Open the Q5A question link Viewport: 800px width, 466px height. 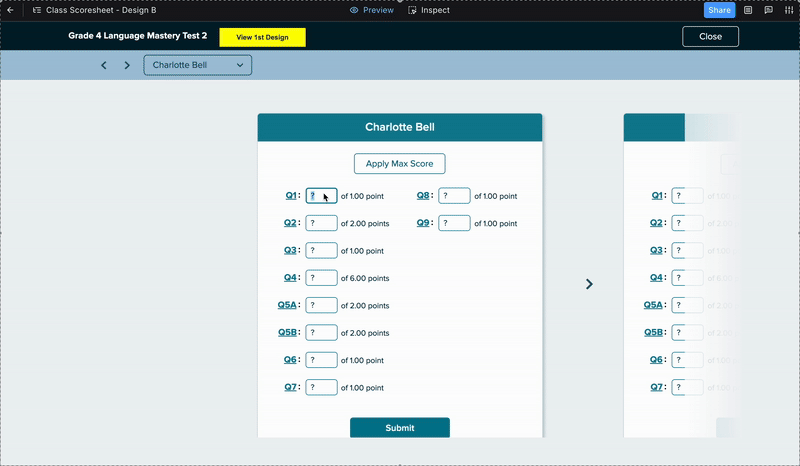[288, 305]
